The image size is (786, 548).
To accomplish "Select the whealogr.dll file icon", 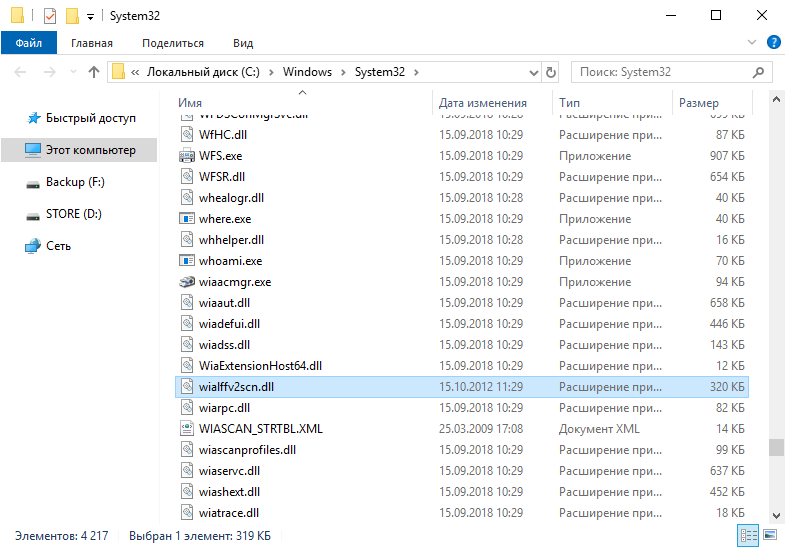I will [187, 198].
